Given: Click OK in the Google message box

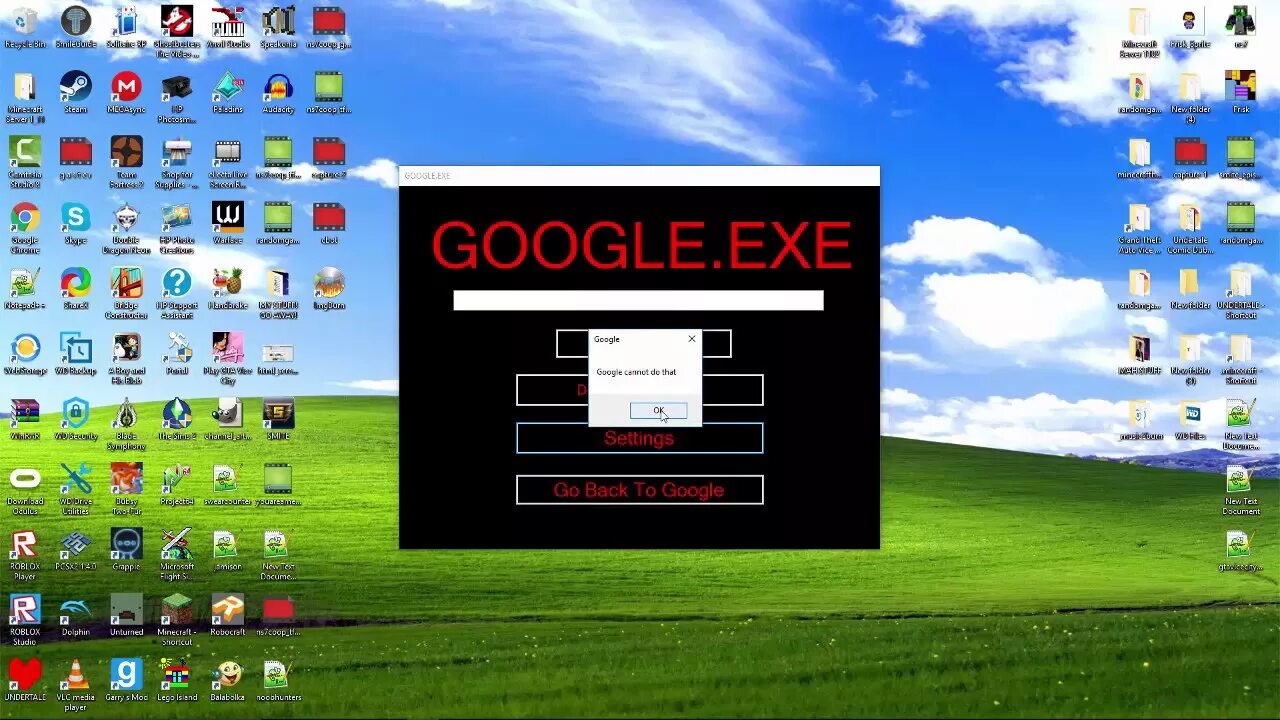Looking at the screenshot, I should click(658, 411).
